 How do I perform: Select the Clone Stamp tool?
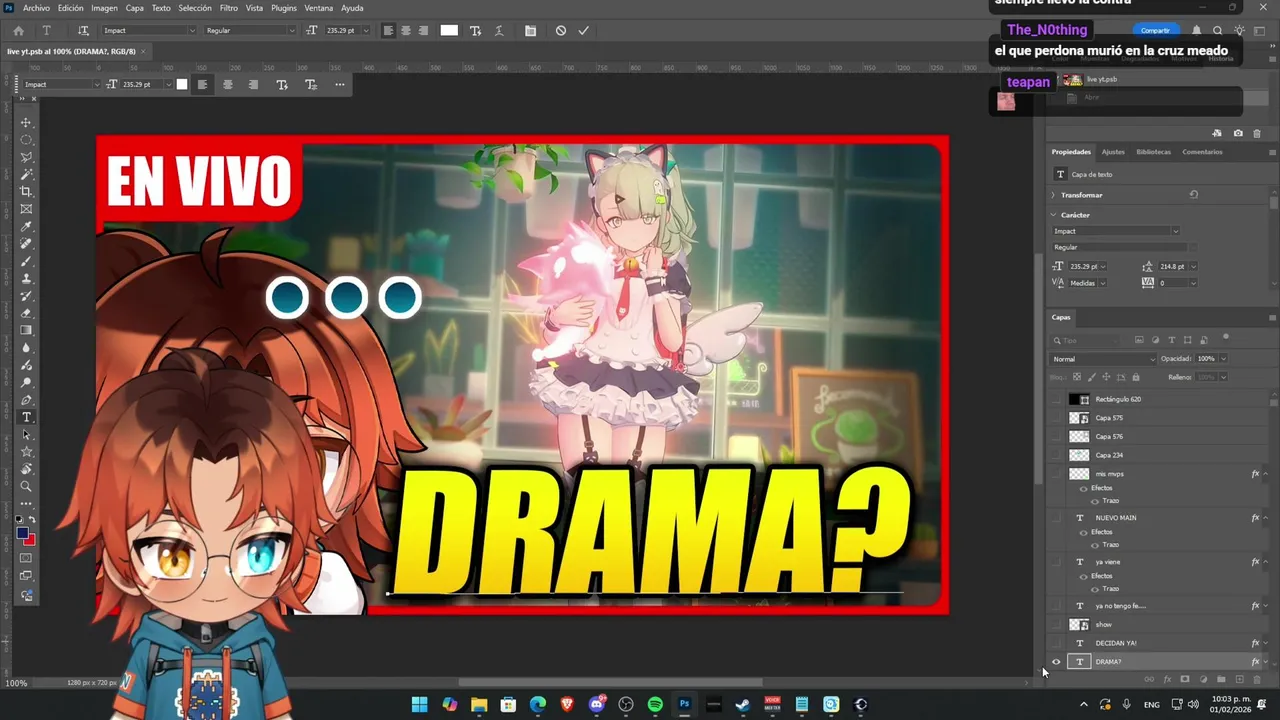tap(26, 279)
